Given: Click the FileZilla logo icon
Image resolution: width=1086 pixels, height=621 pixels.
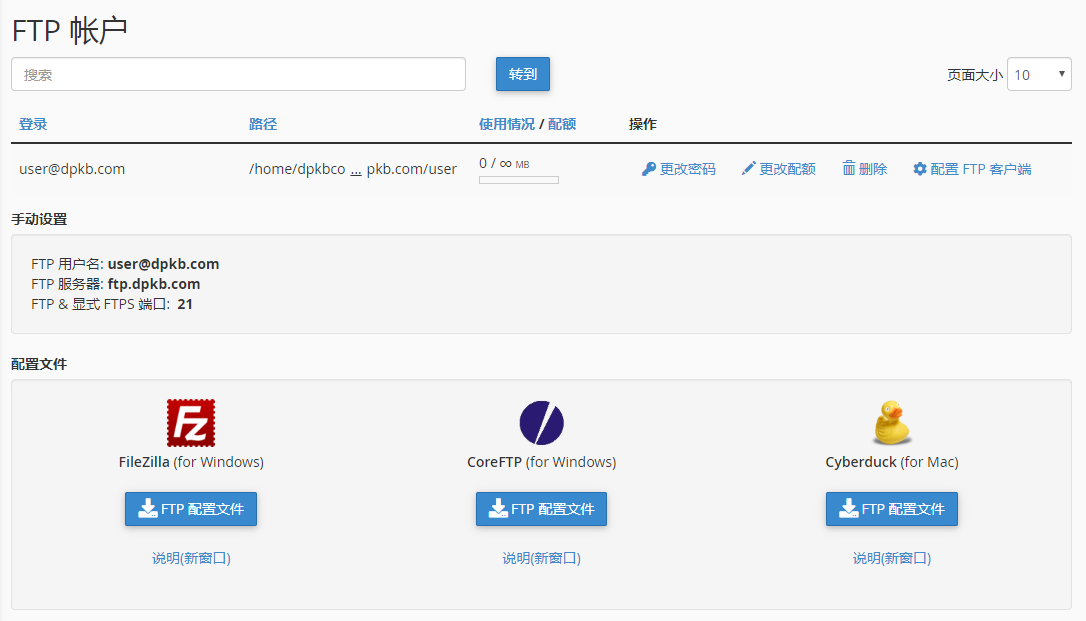Looking at the screenshot, I should pos(191,422).
